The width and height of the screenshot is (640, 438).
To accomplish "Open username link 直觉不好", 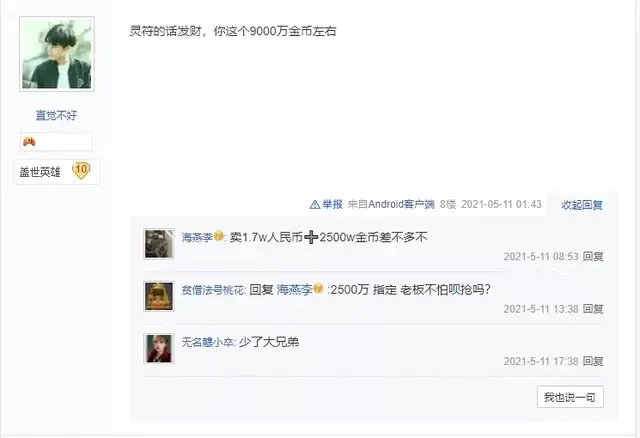I will (56, 116).
